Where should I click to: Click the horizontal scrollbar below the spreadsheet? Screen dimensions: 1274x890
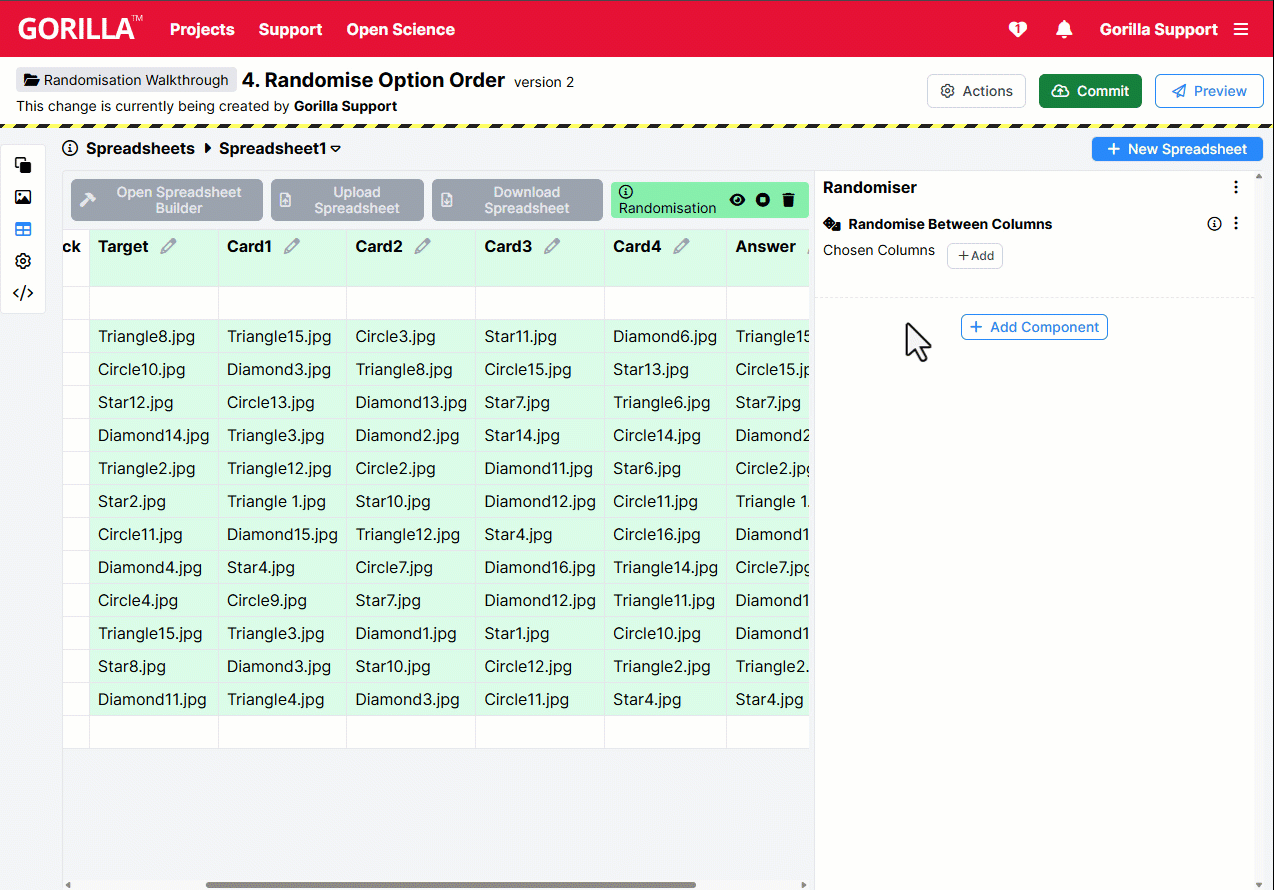point(450,884)
